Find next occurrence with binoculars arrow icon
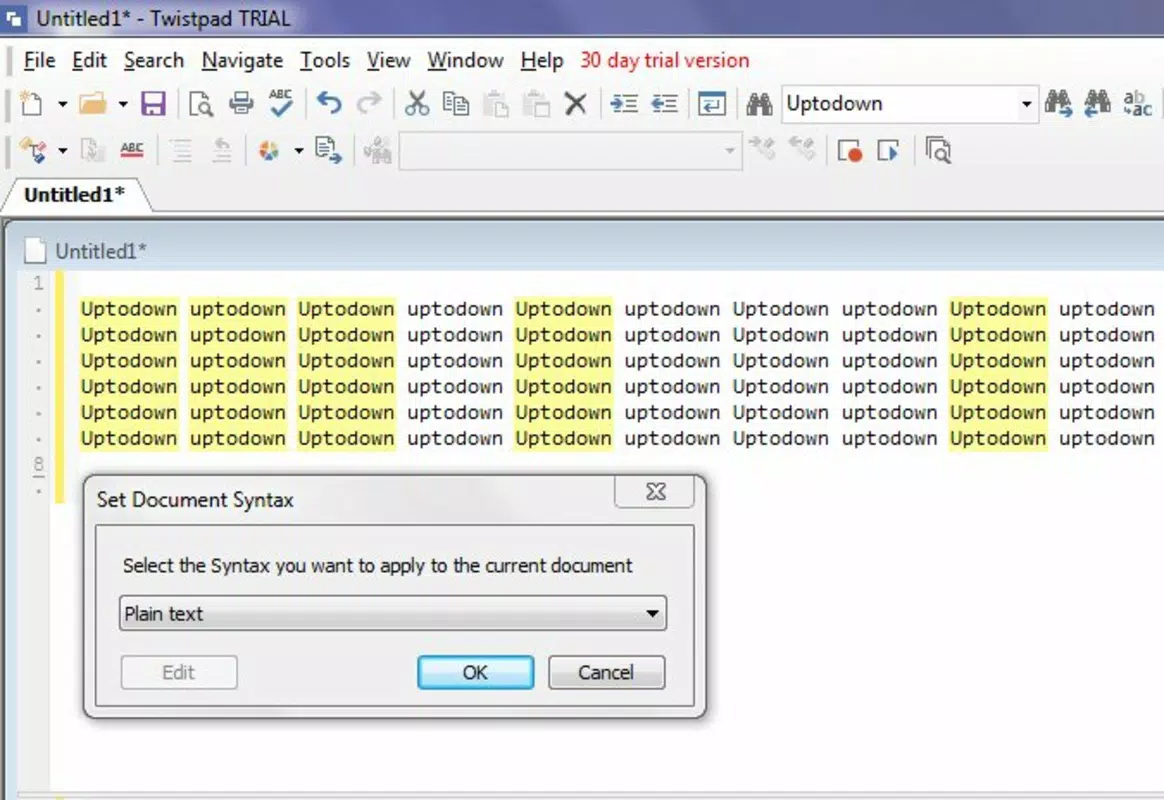 tap(1058, 103)
